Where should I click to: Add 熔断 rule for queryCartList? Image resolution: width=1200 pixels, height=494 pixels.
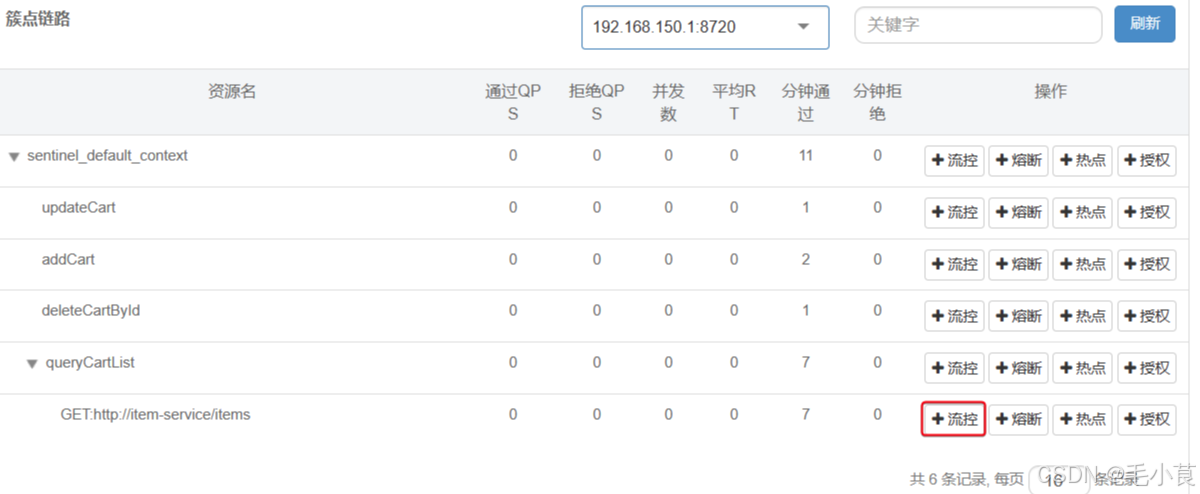(1018, 368)
